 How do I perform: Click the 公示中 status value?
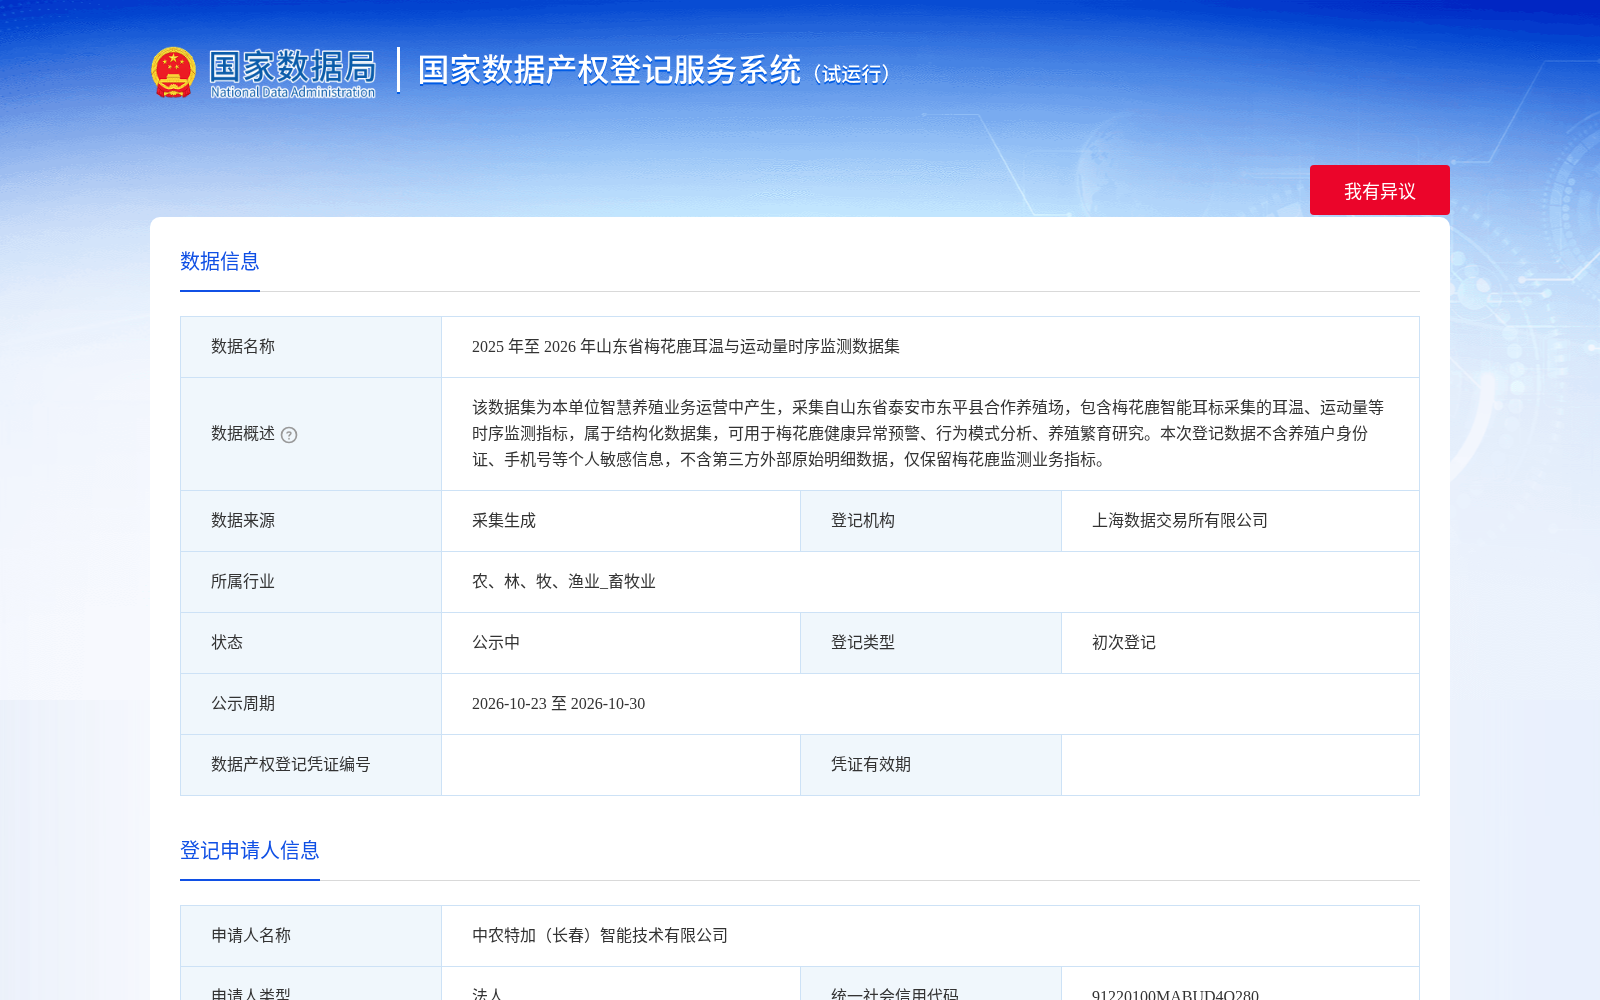coord(496,642)
